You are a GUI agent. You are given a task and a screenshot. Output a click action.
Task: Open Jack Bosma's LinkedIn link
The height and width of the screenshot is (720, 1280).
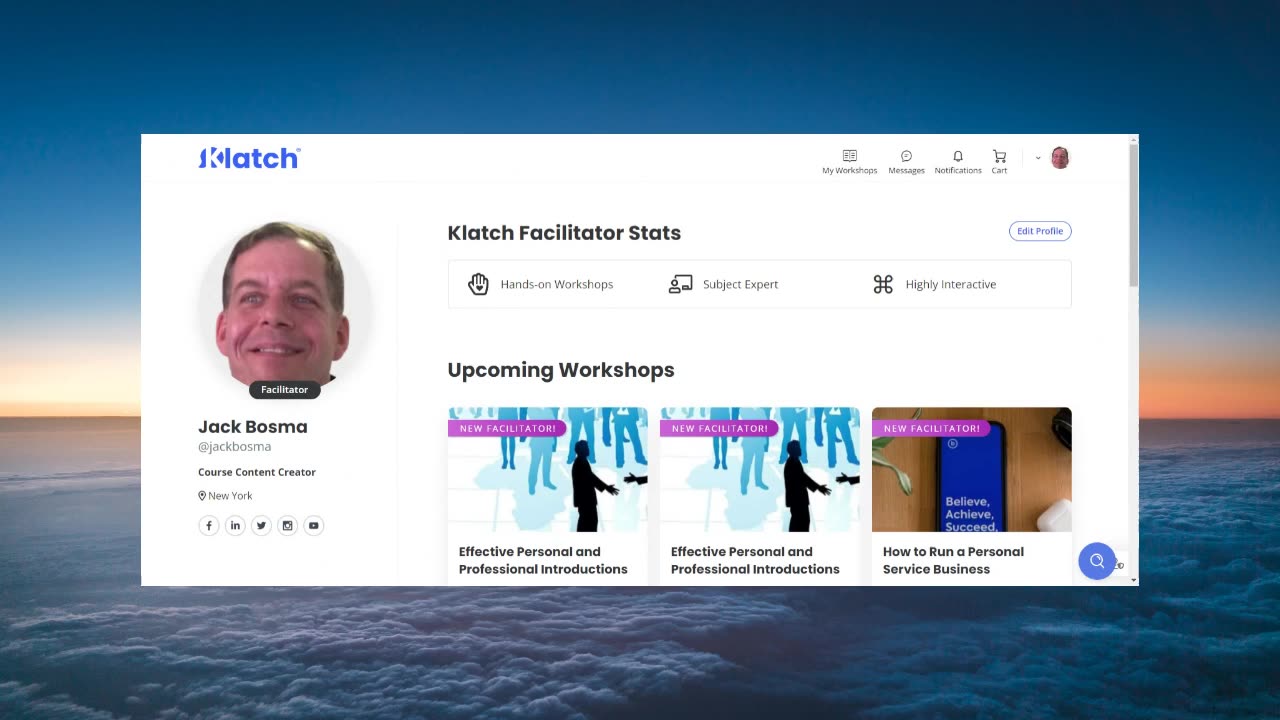pyautogui.click(x=235, y=525)
